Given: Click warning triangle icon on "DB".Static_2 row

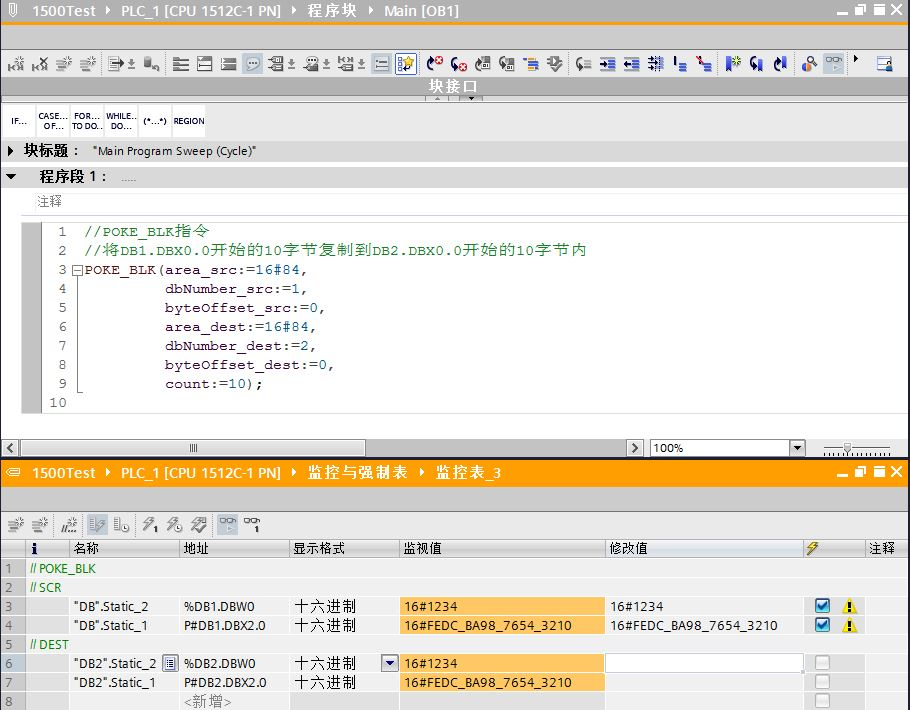Looking at the screenshot, I should click(x=849, y=607).
